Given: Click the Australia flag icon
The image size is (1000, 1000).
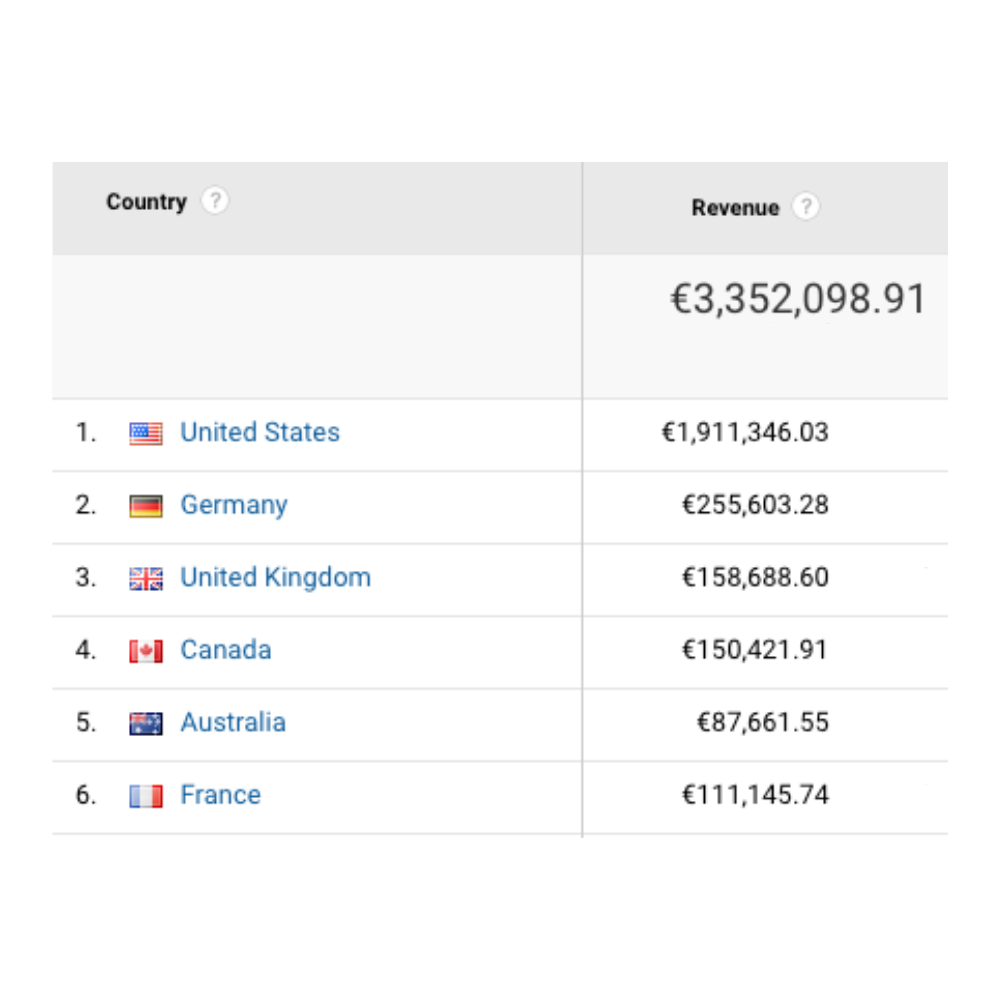Looking at the screenshot, I should click(x=146, y=724).
